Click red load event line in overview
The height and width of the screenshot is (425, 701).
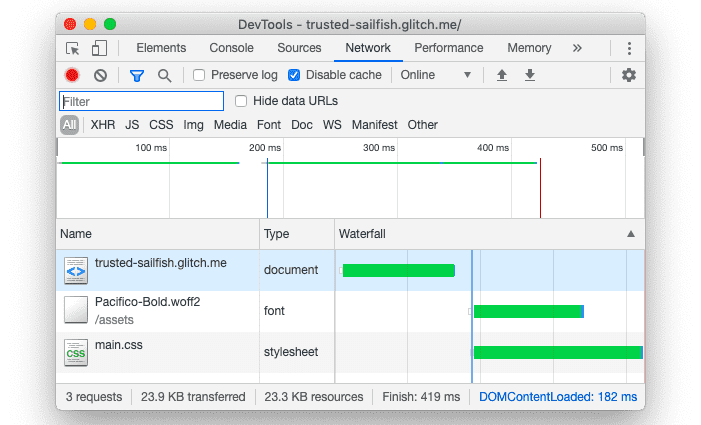pyautogui.click(x=540, y=188)
